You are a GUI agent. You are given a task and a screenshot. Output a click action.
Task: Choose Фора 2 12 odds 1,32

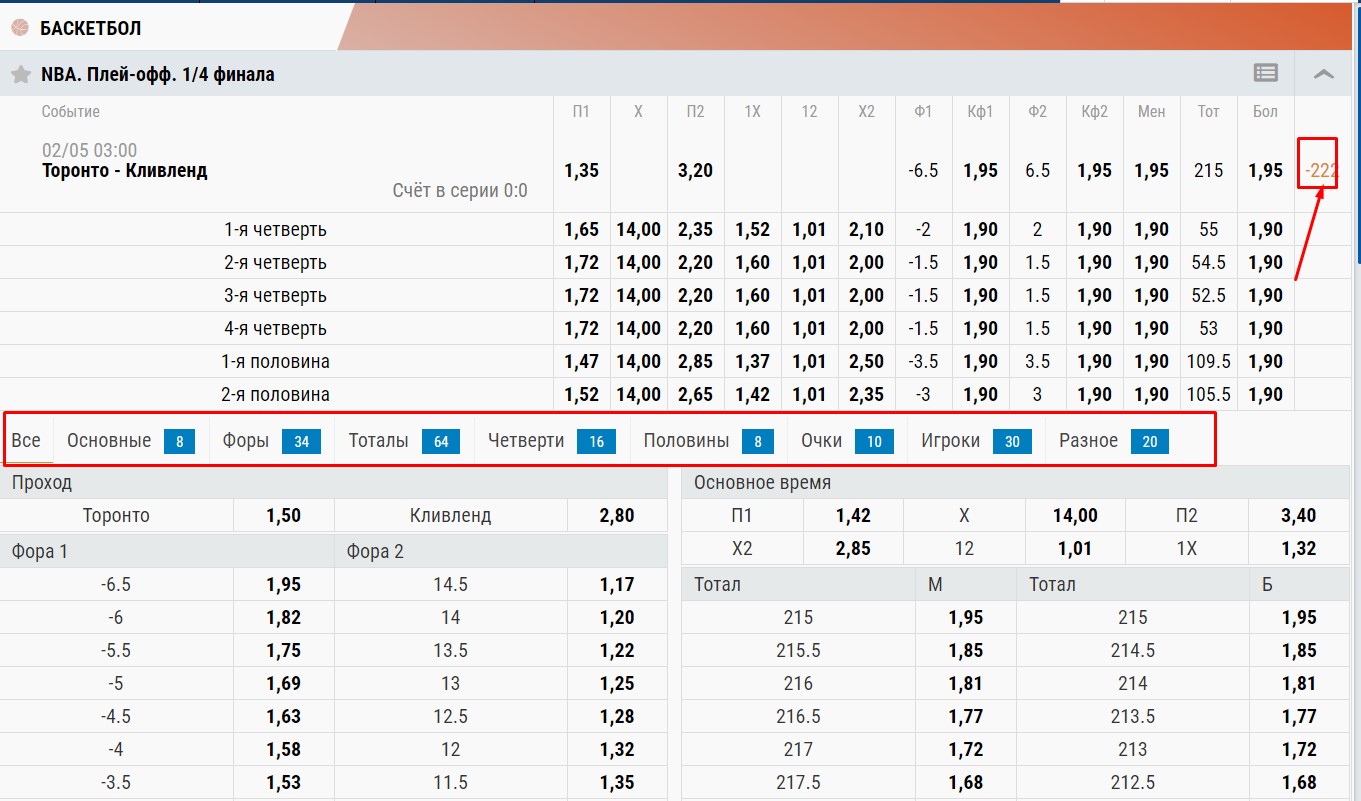coord(617,749)
